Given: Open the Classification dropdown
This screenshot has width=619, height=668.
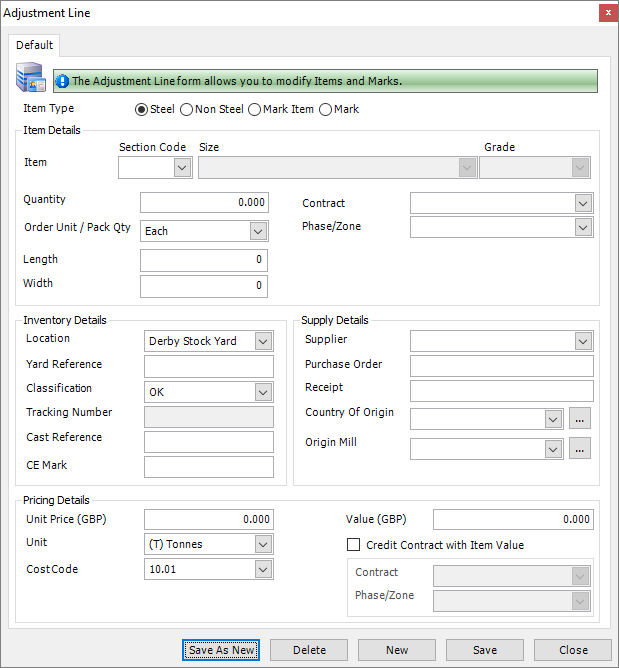Looking at the screenshot, I should tap(260, 392).
